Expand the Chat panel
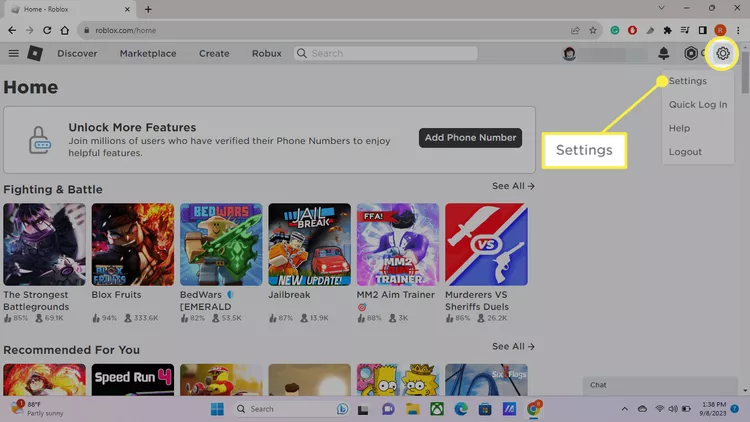 click(660, 384)
